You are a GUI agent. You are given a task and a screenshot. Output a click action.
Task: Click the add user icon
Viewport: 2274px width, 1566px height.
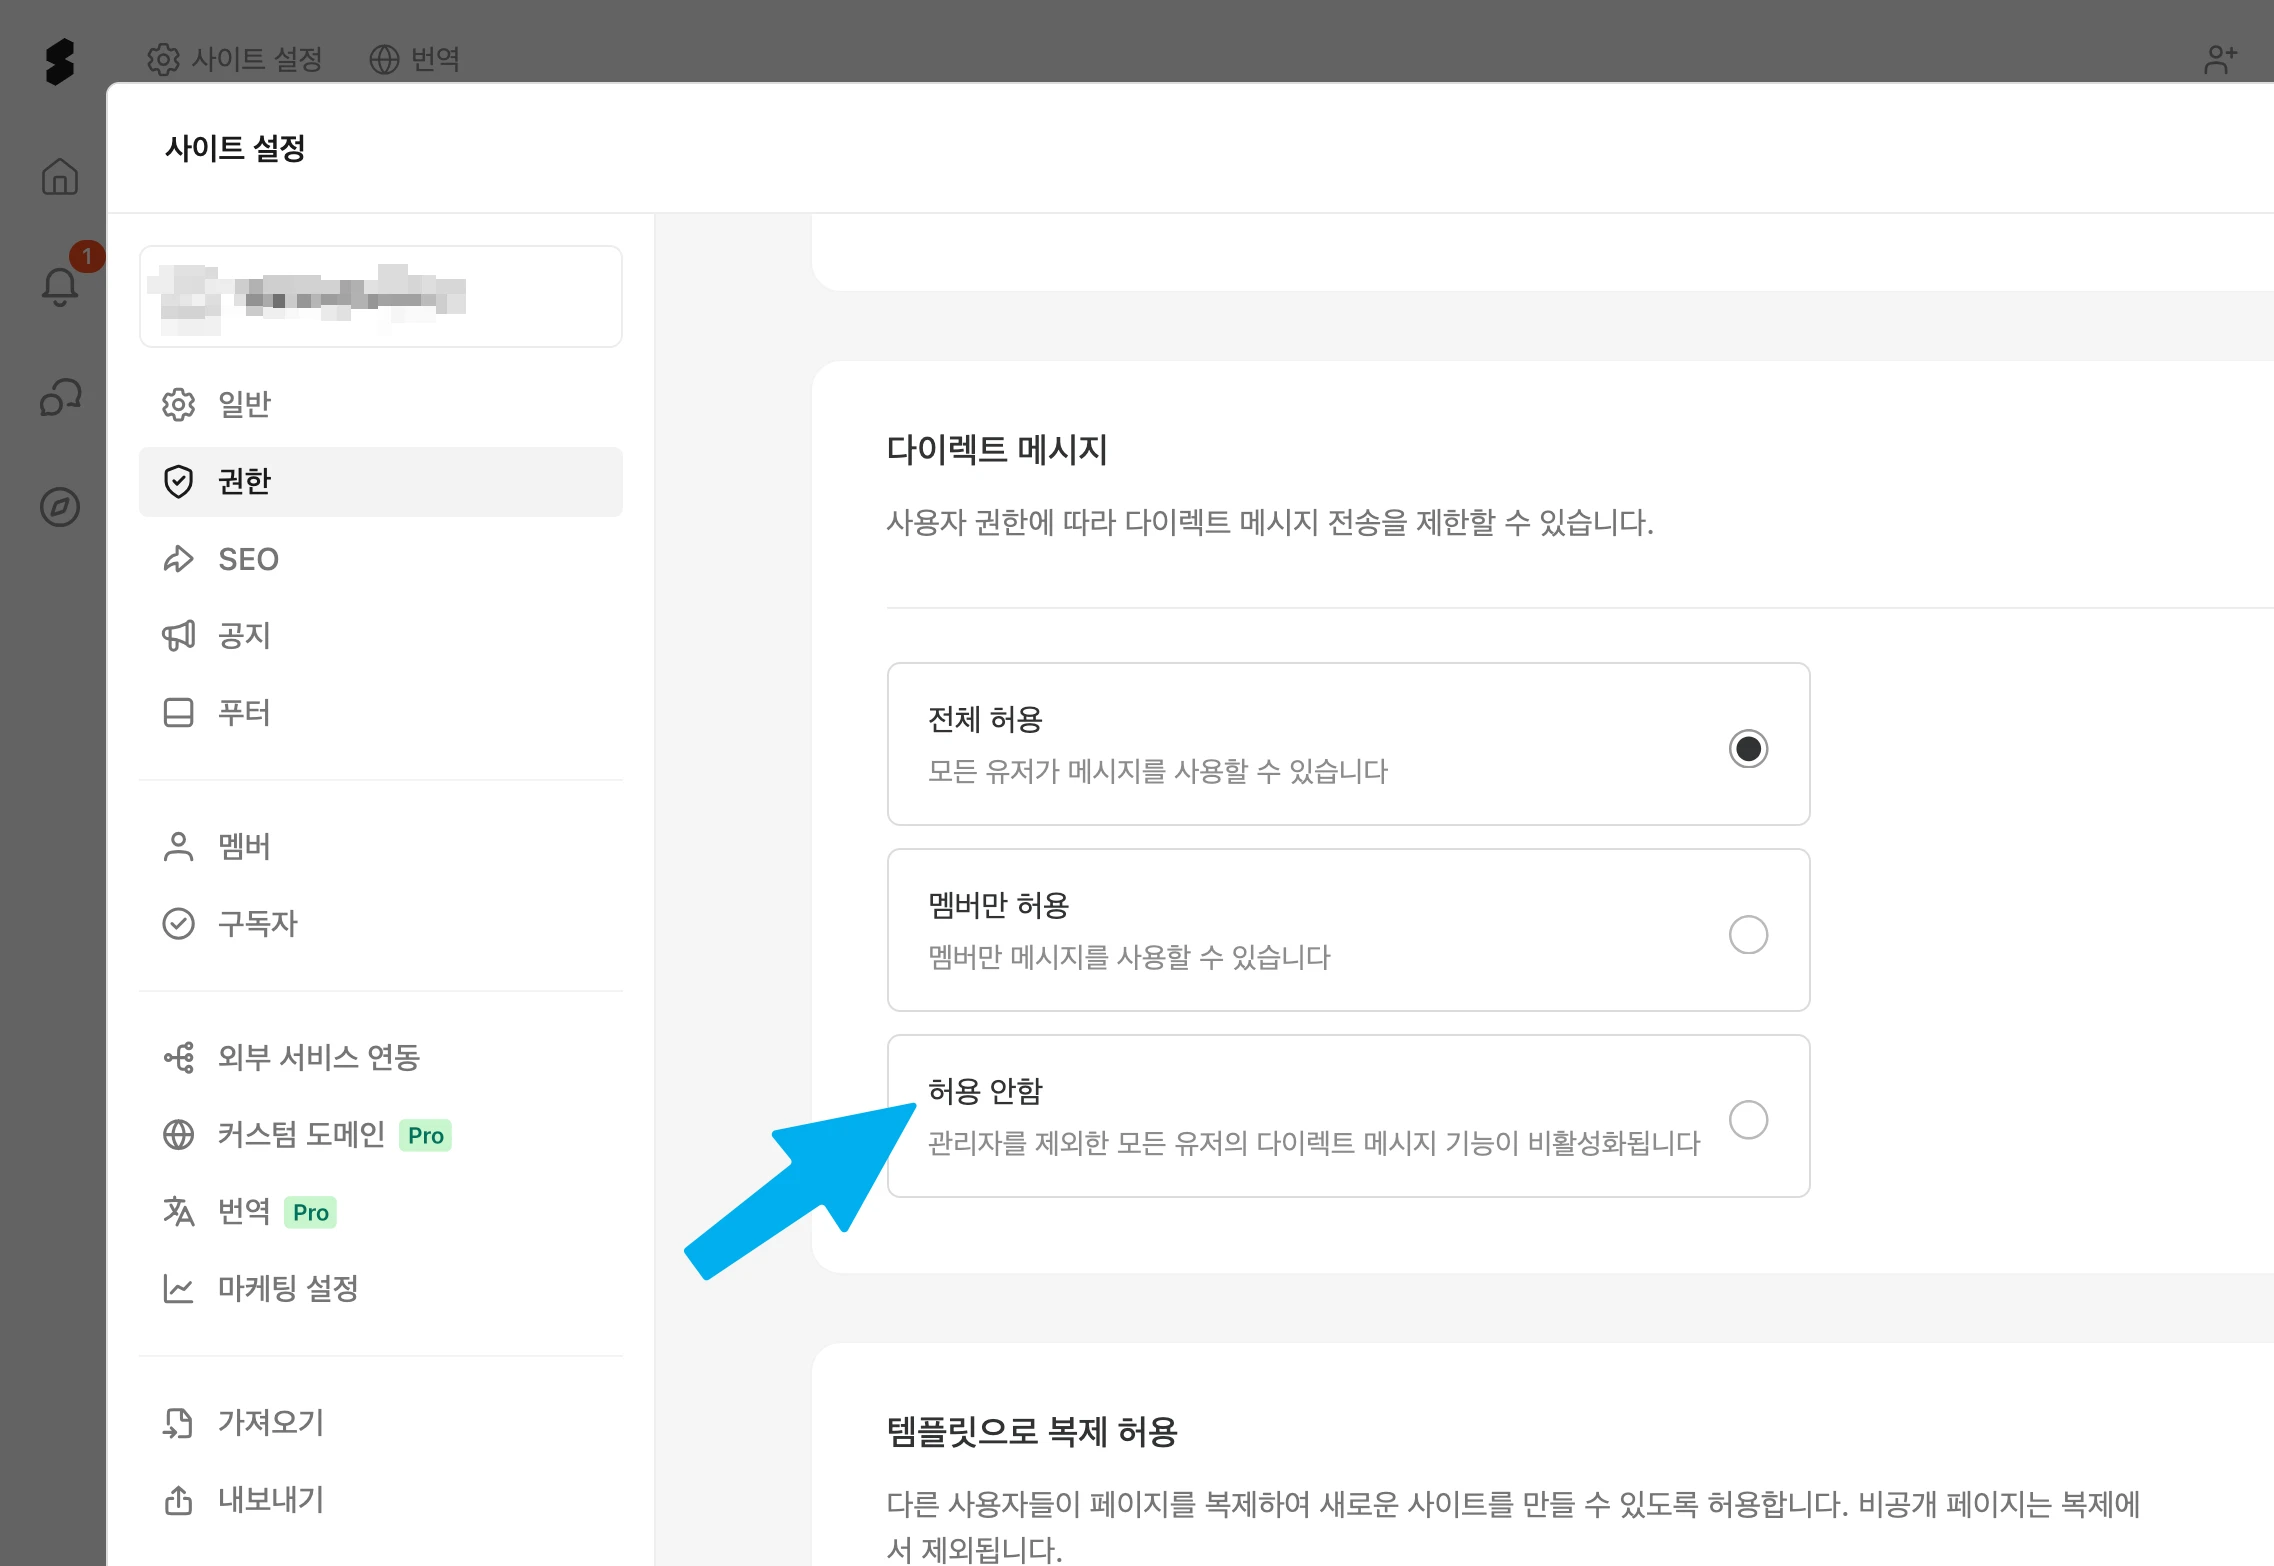click(2220, 60)
